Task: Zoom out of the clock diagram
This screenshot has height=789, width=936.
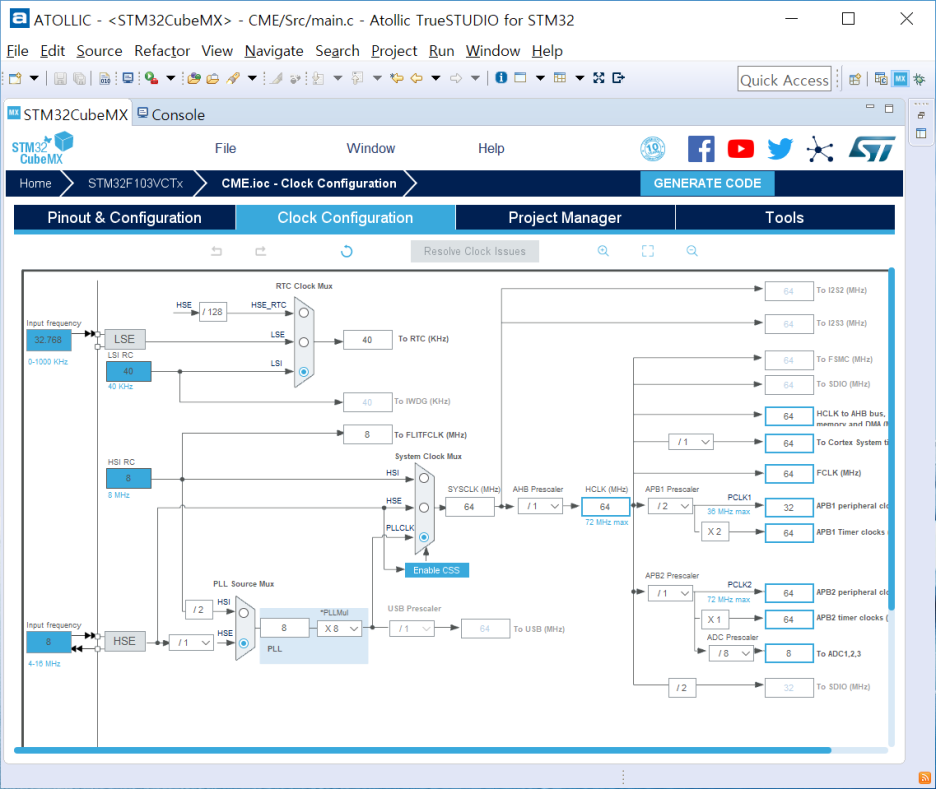Action: (692, 251)
